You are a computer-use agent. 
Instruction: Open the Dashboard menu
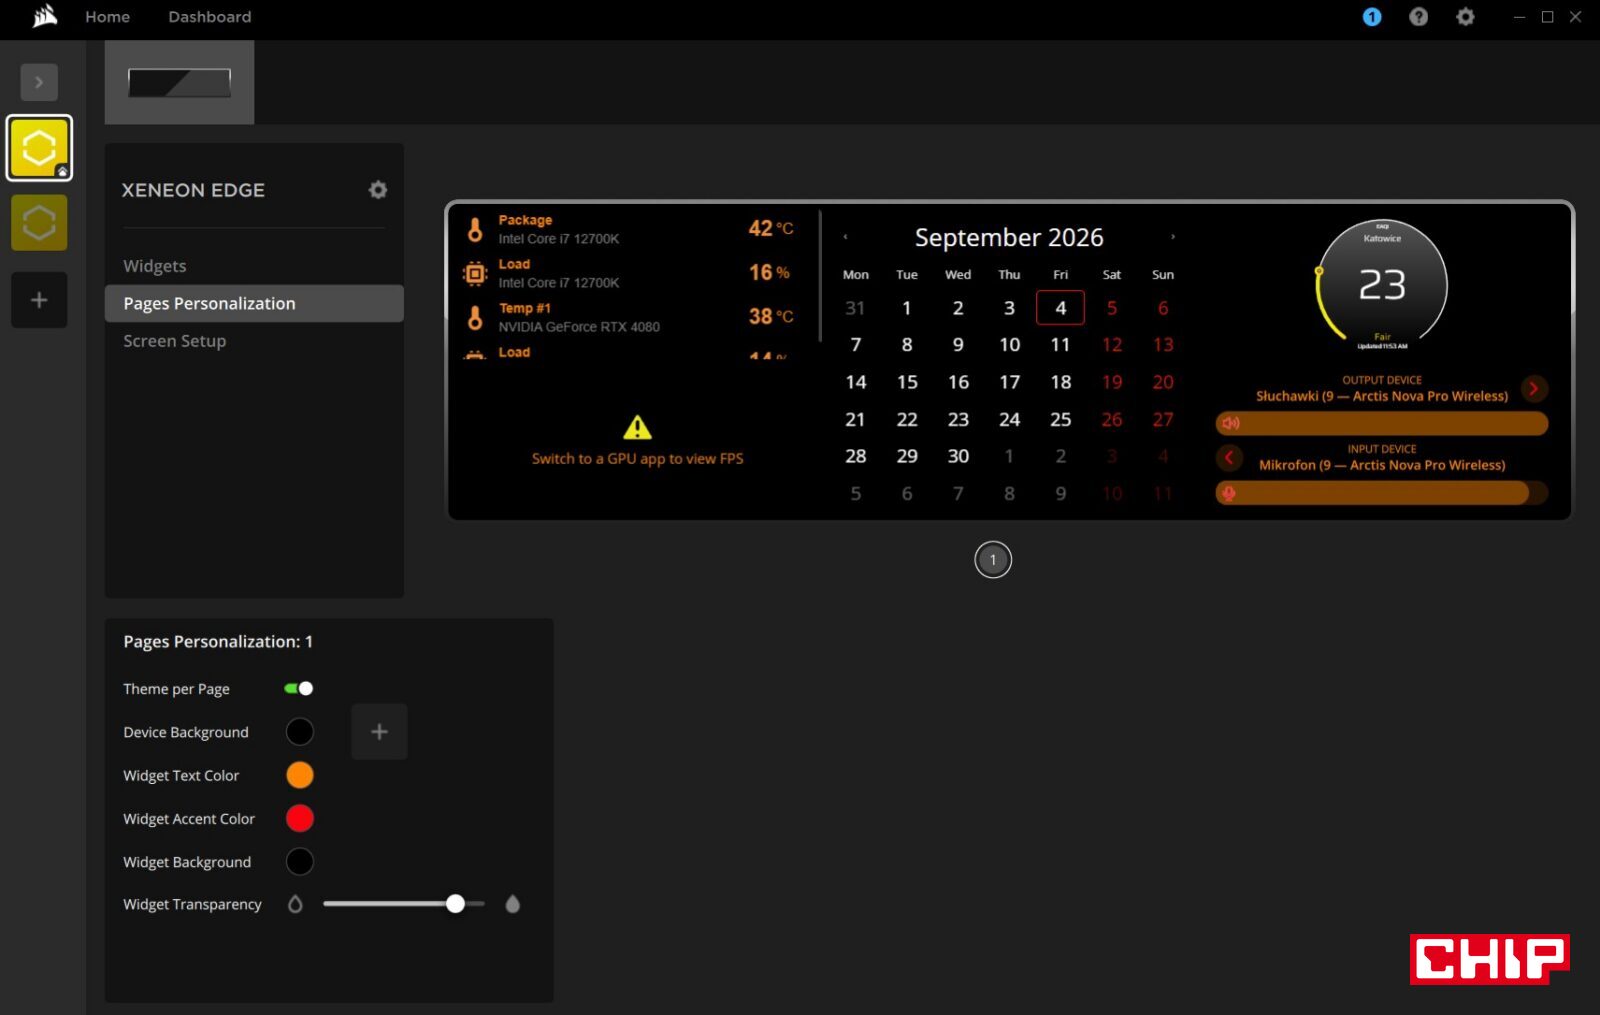[x=210, y=17]
